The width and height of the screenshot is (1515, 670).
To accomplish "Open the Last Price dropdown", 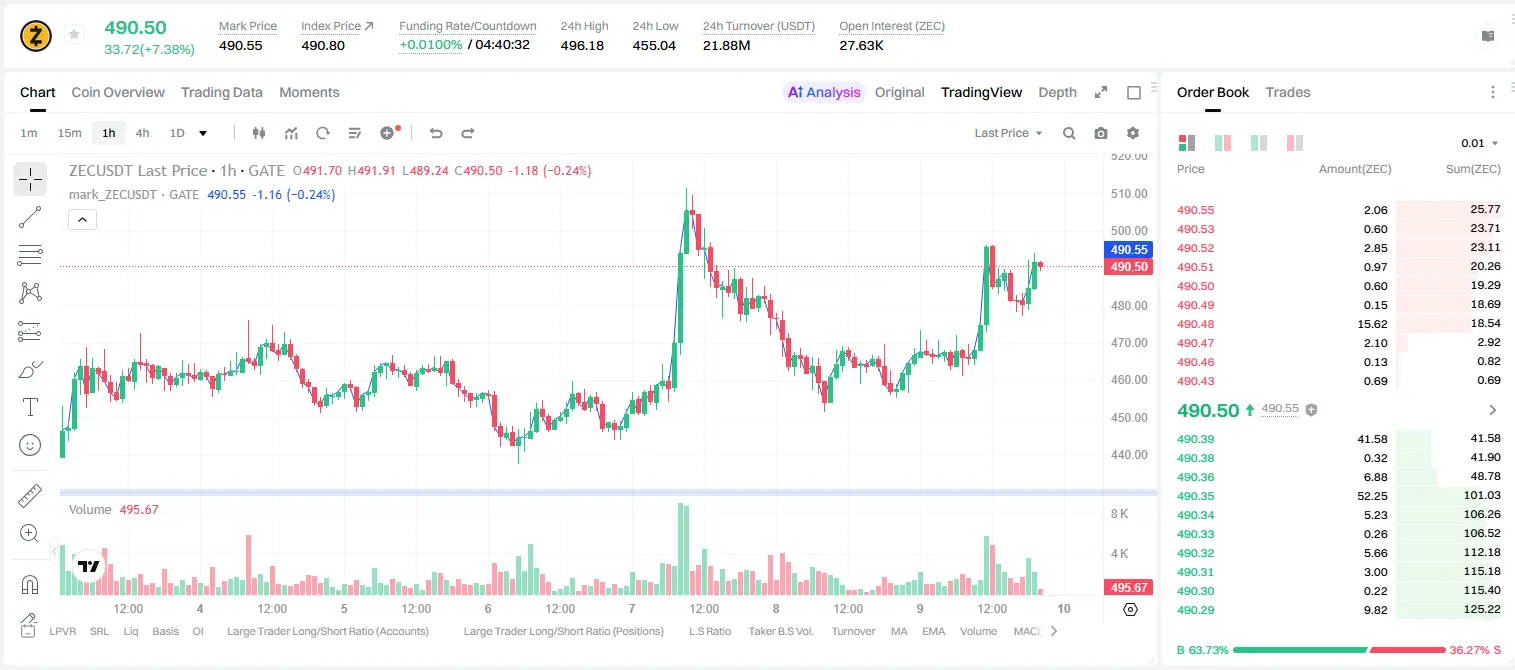I will click(x=1008, y=133).
